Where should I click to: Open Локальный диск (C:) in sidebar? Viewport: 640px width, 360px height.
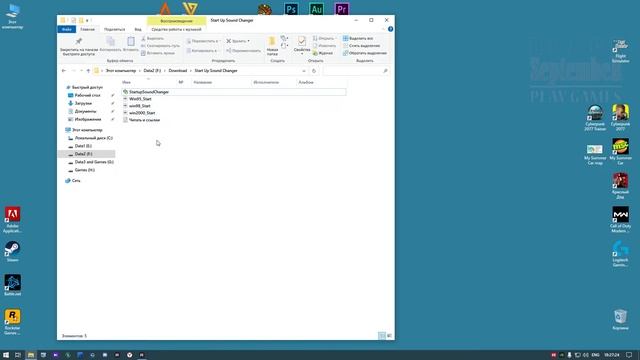pos(93,138)
